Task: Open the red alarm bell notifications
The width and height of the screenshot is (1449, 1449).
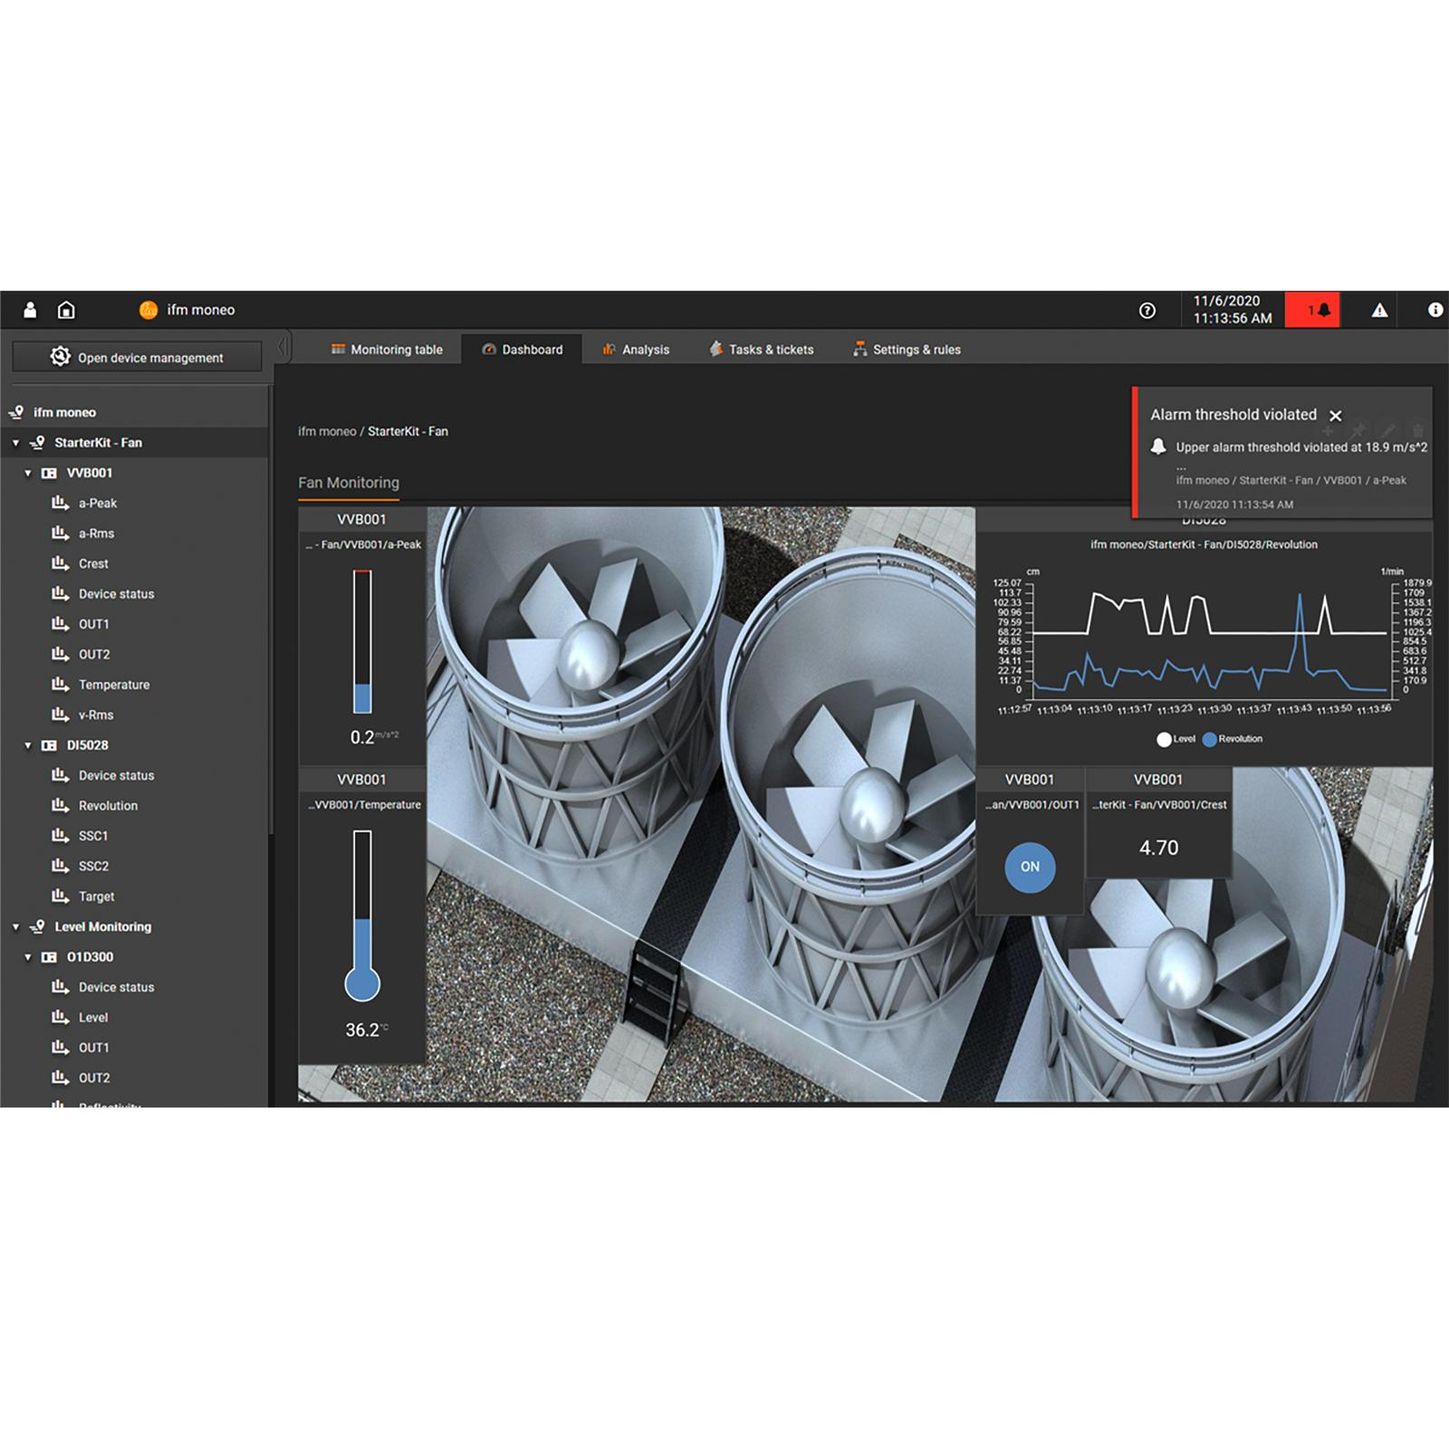Action: tap(1312, 310)
